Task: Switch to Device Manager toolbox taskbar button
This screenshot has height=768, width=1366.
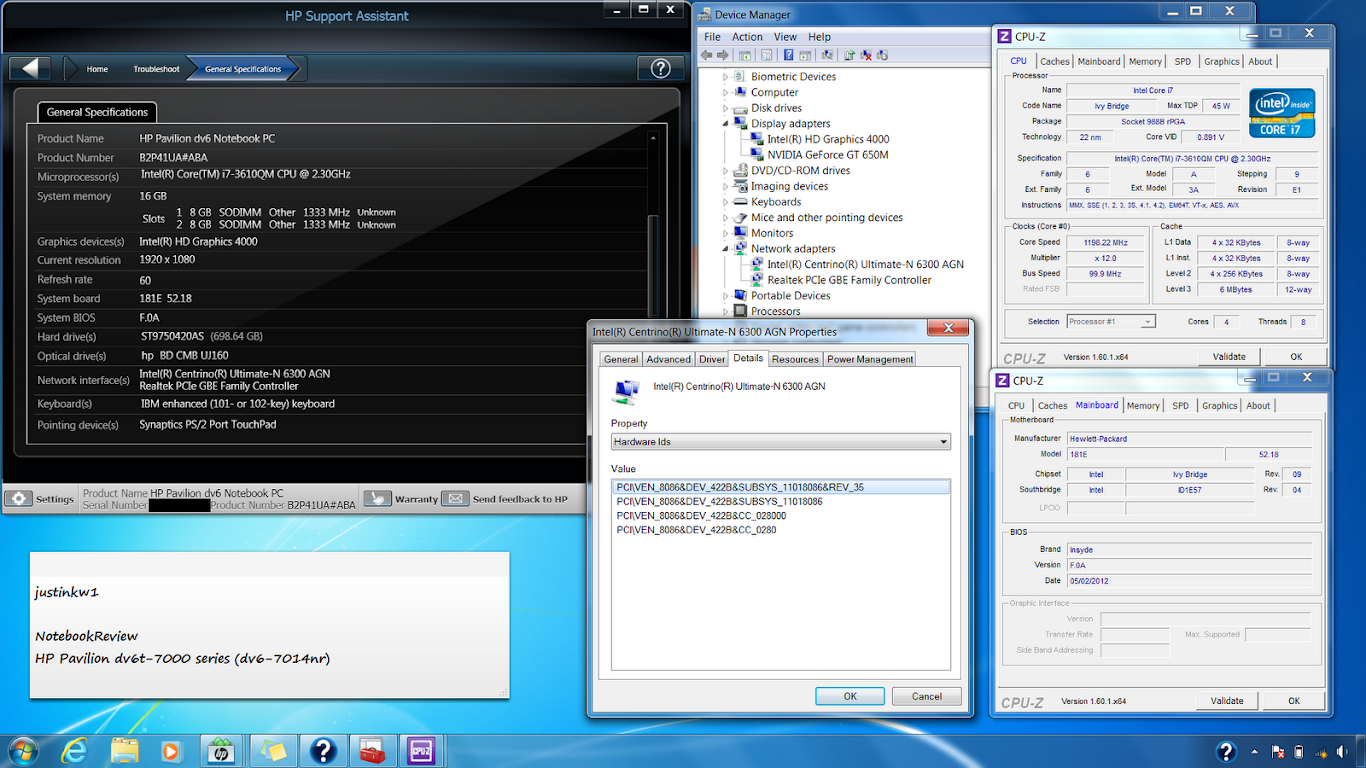Action: 371,750
